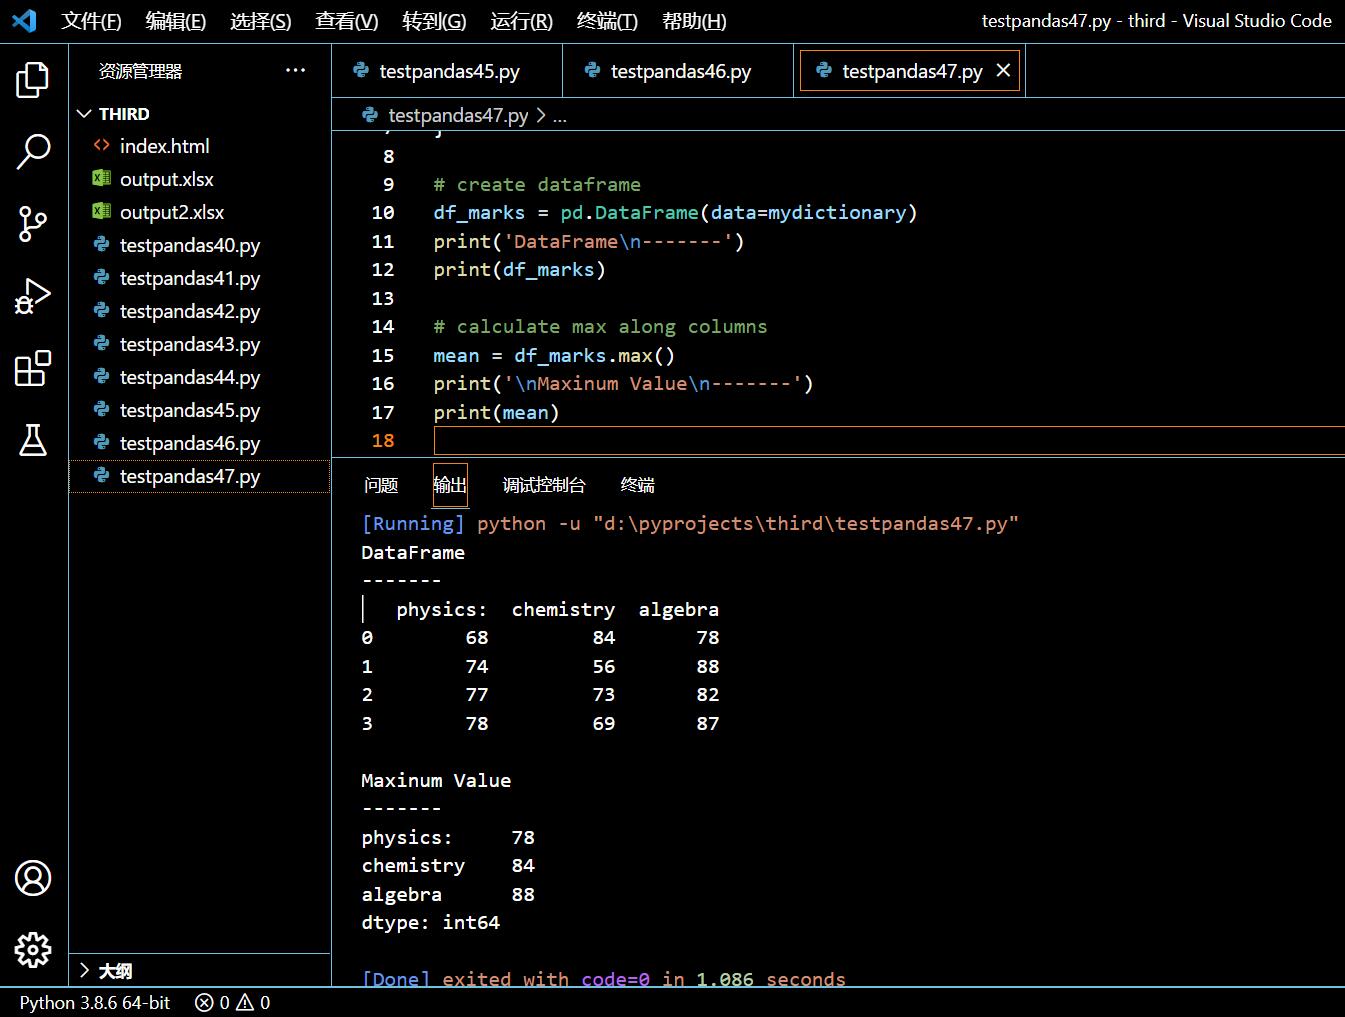Open 选择(S) menu
This screenshot has width=1345, height=1017.
(261, 21)
